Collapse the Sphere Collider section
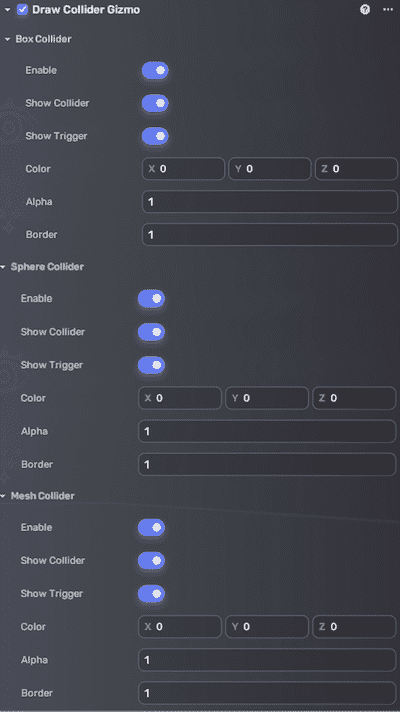The image size is (400, 712). pyautogui.click(x=3, y=267)
